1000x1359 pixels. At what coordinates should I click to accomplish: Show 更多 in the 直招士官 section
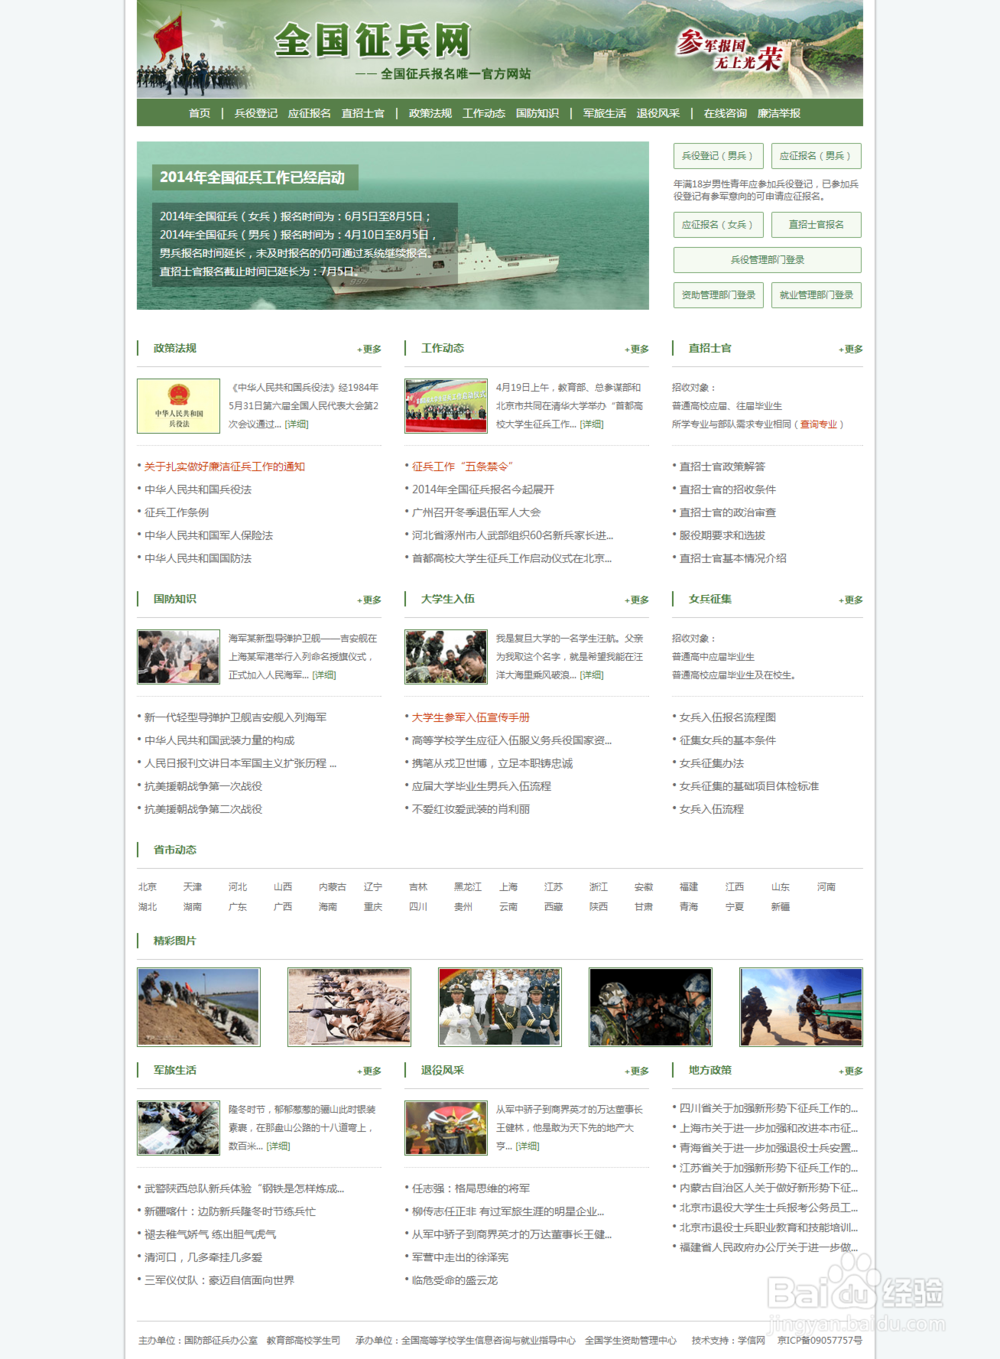pos(851,349)
